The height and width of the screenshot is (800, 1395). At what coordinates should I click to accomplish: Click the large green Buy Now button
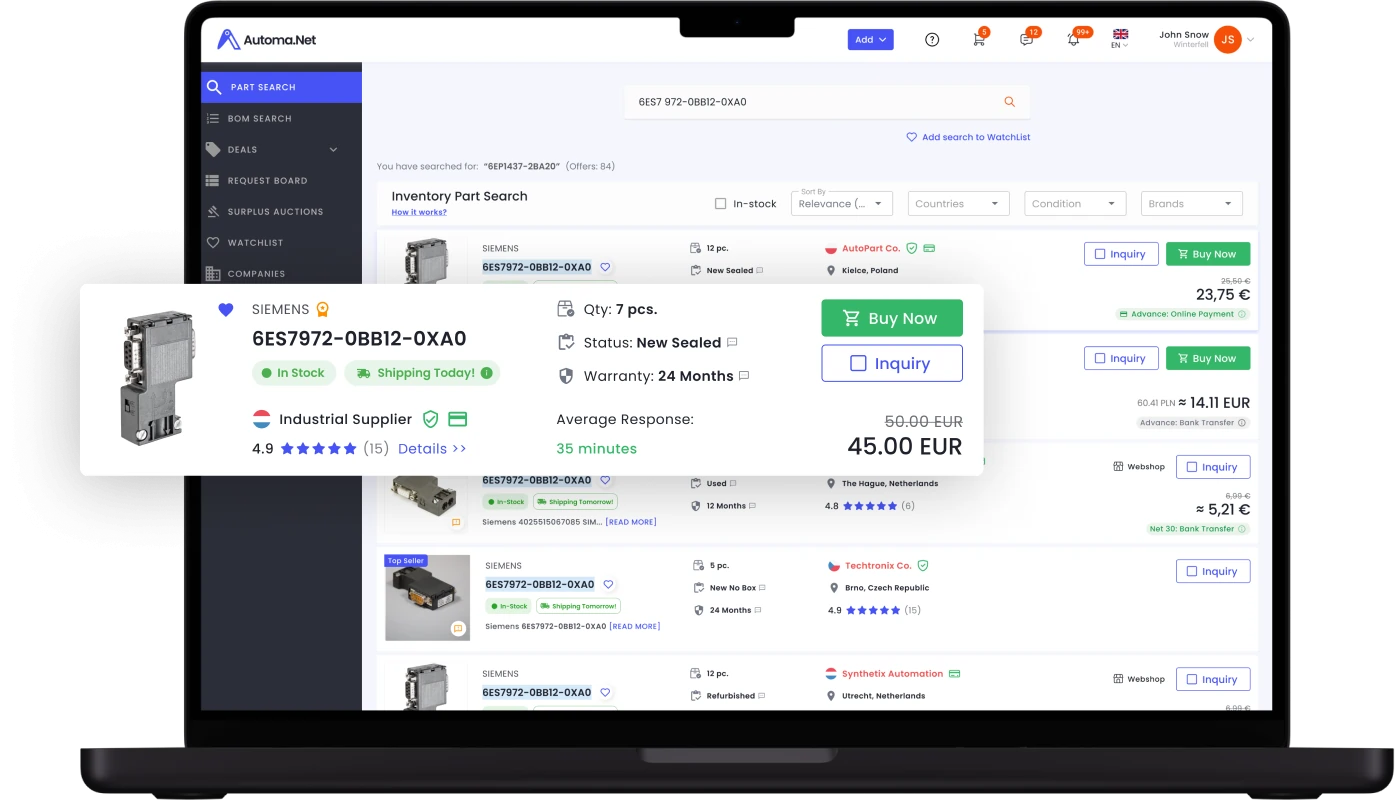click(892, 318)
